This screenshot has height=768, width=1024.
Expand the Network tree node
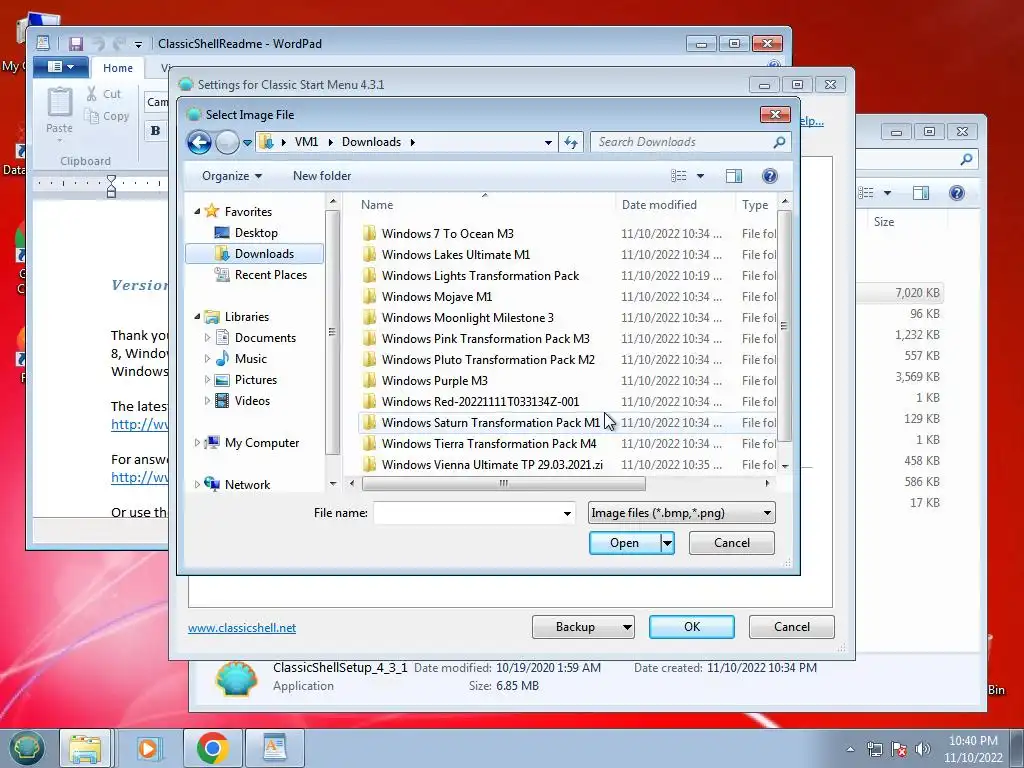tap(197, 485)
